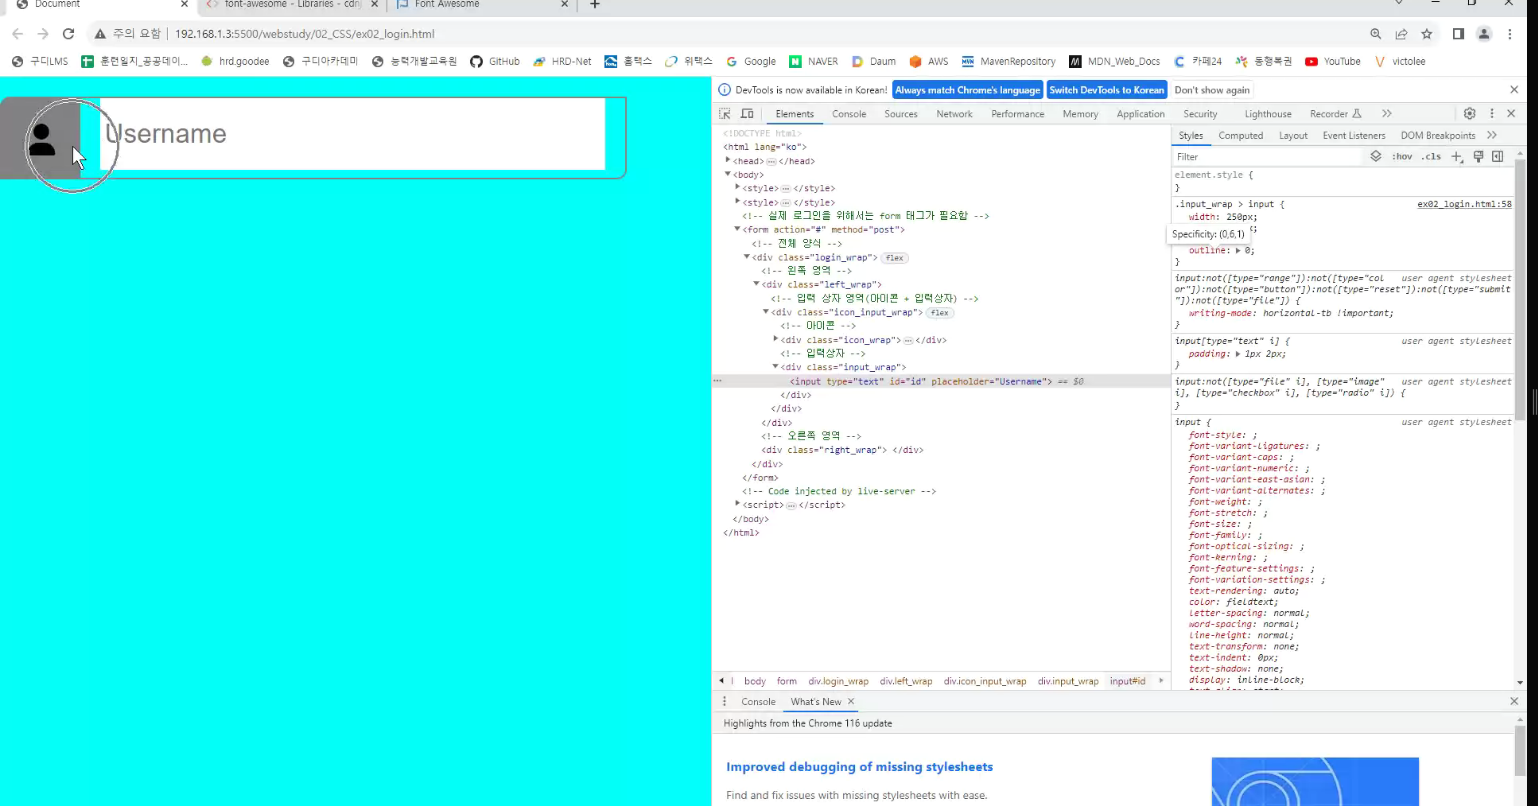Expand the script element node
Screen dimensions: 1538x806
[738, 504]
